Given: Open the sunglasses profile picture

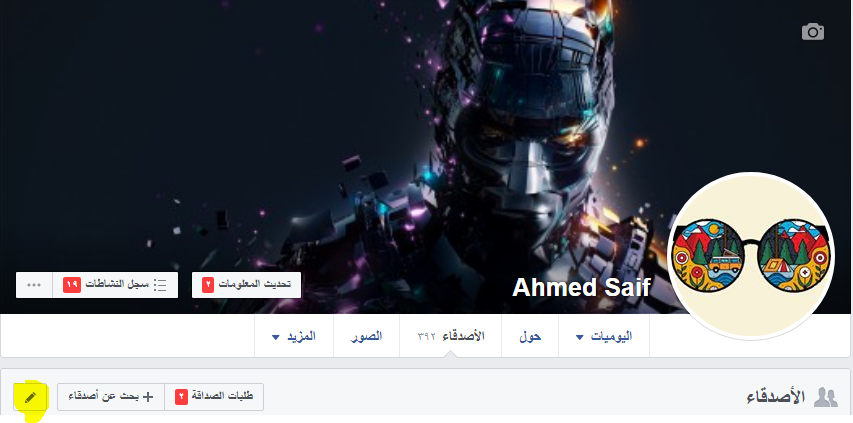Looking at the screenshot, I should (x=751, y=256).
